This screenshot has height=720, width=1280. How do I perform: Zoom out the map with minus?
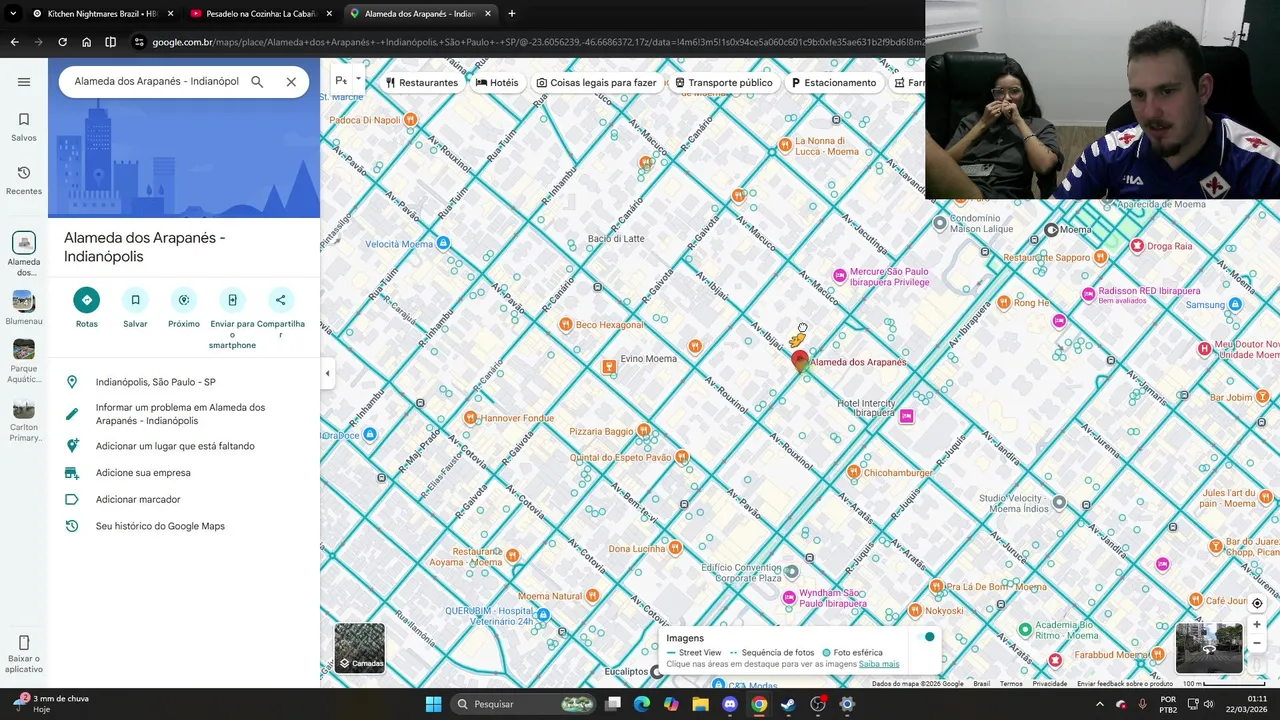pos(1257,643)
